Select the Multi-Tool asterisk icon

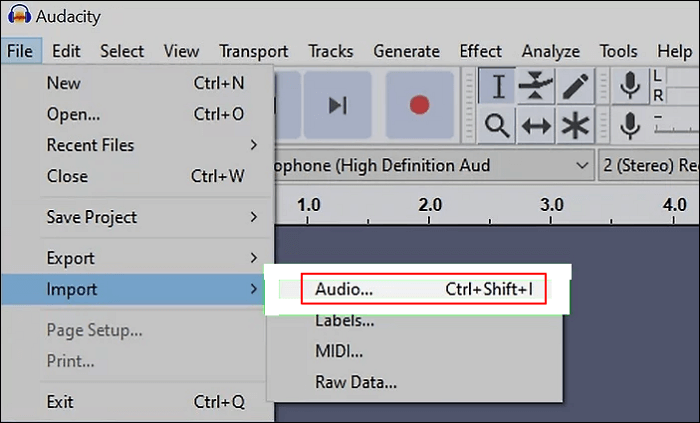tap(575, 125)
